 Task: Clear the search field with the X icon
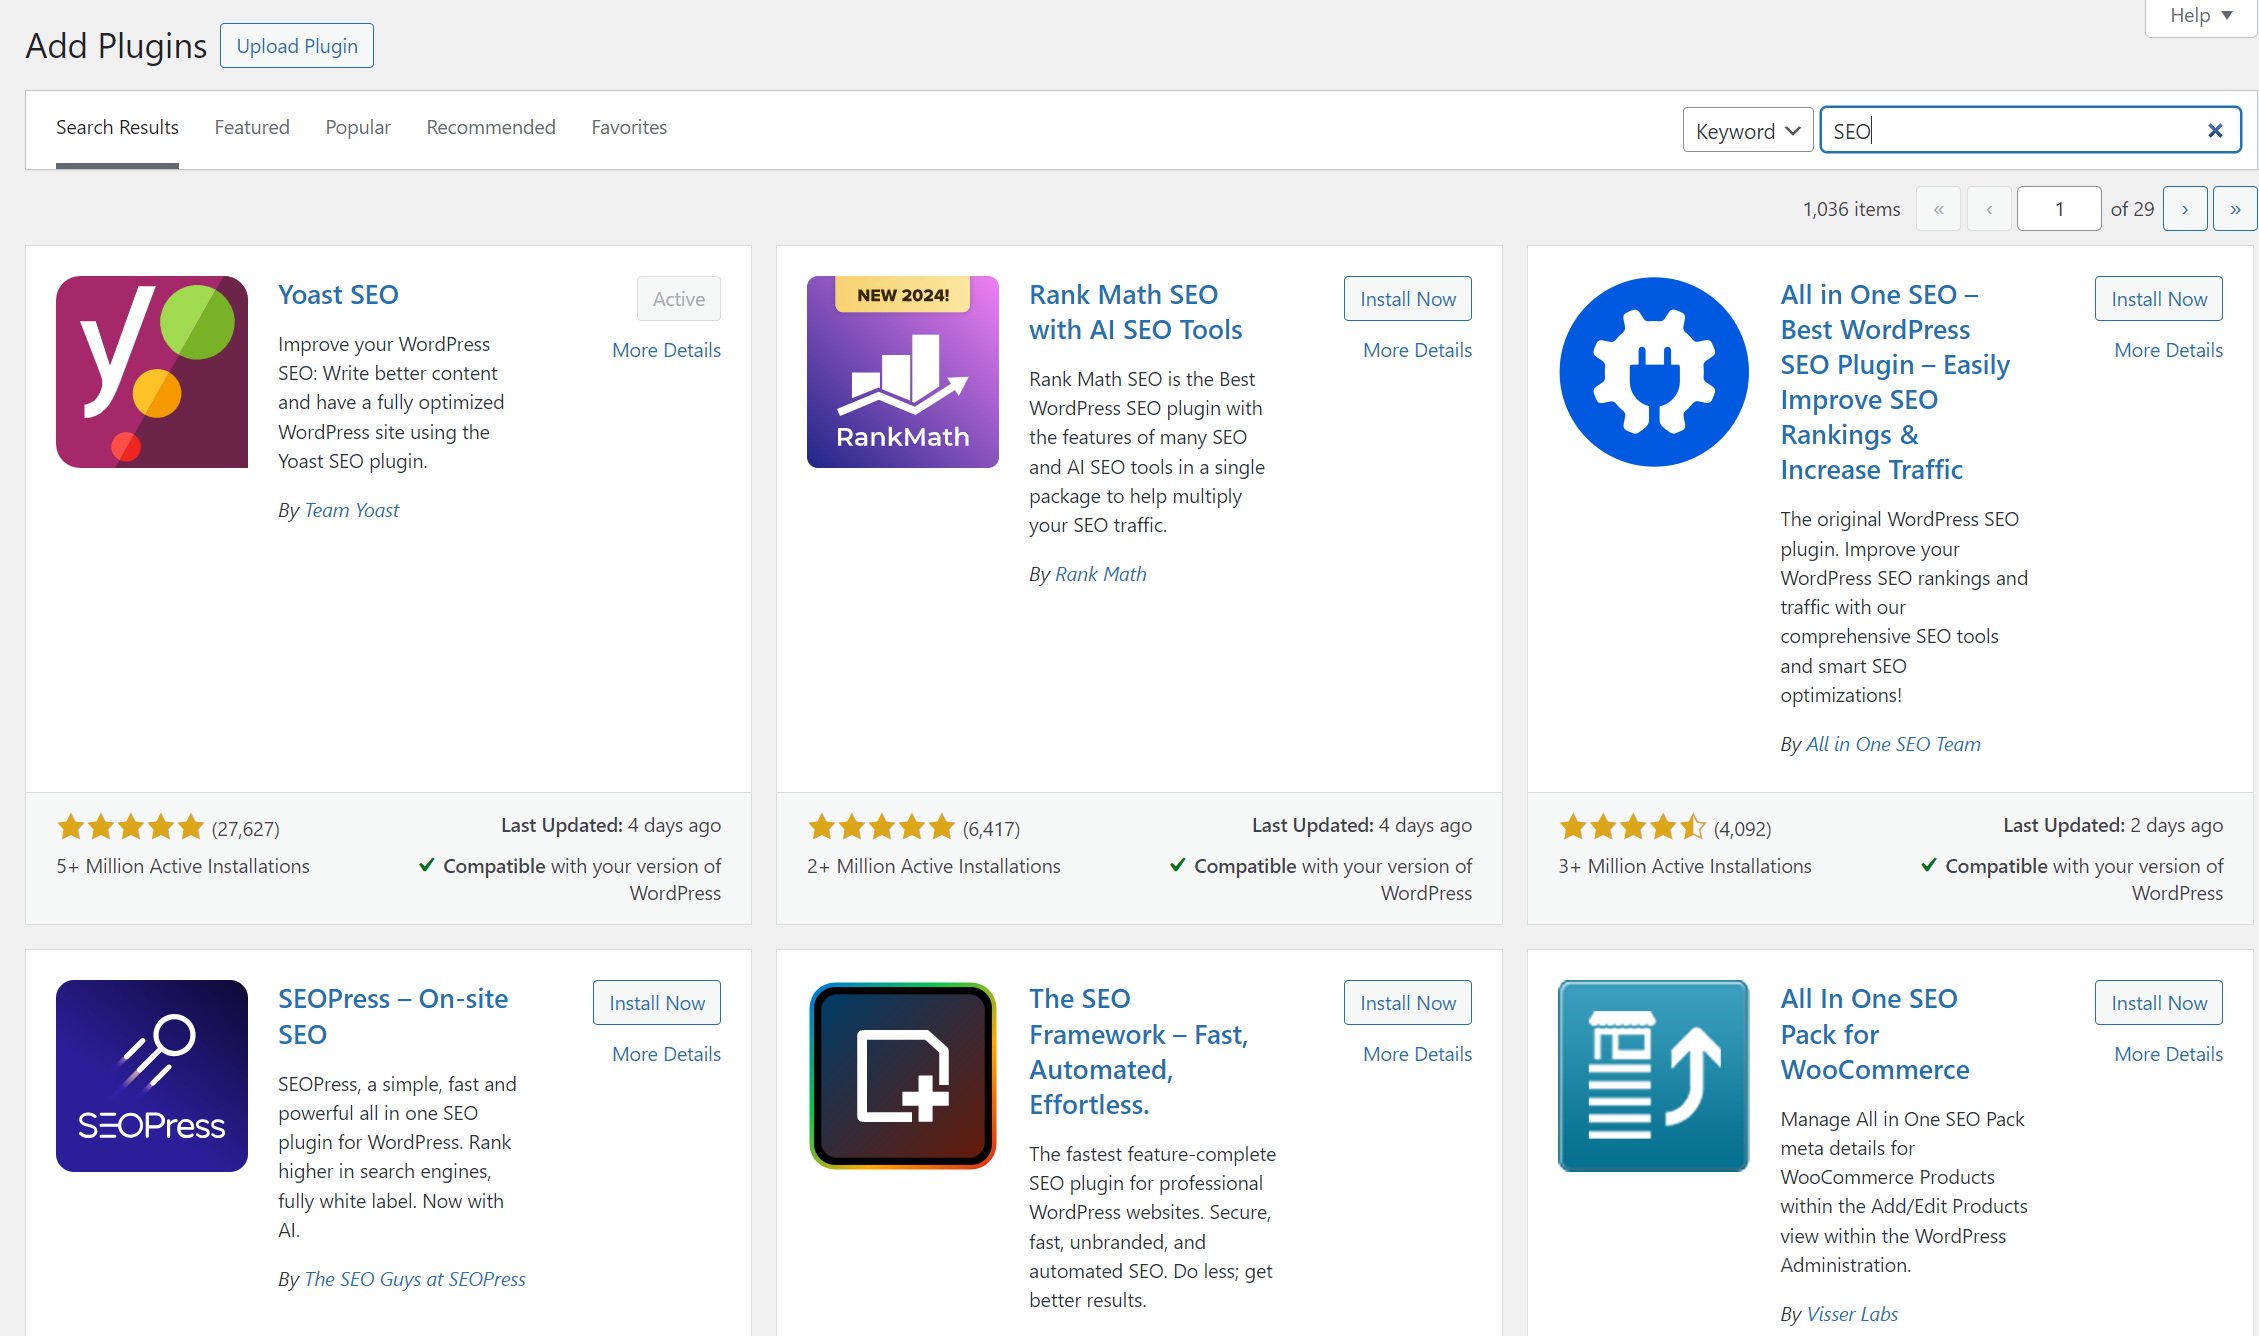pyautogui.click(x=2214, y=131)
